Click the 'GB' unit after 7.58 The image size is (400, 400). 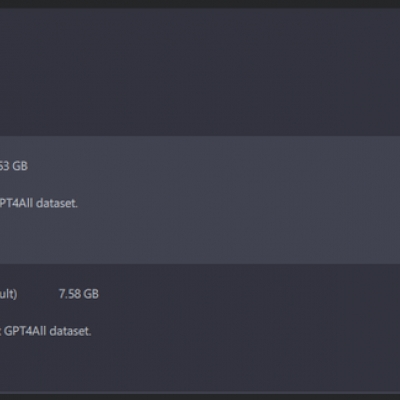pyautogui.click(x=91, y=294)
